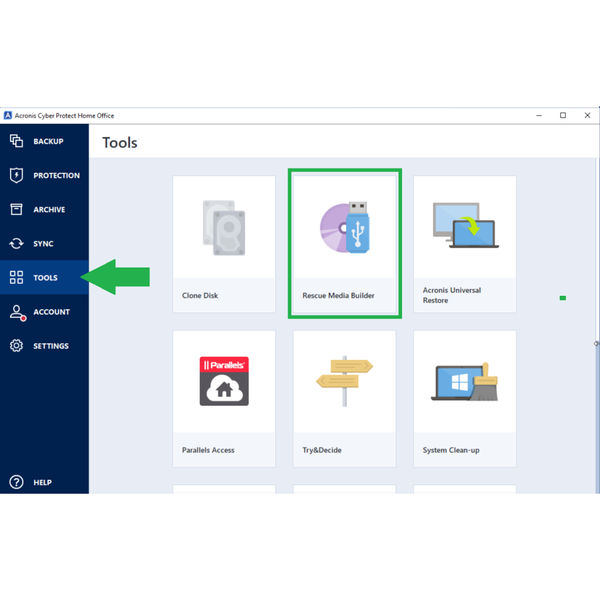Click the Rescue Media Builder label
The image size is (600, 600).
pyautogui.click(x=338, y=295)
